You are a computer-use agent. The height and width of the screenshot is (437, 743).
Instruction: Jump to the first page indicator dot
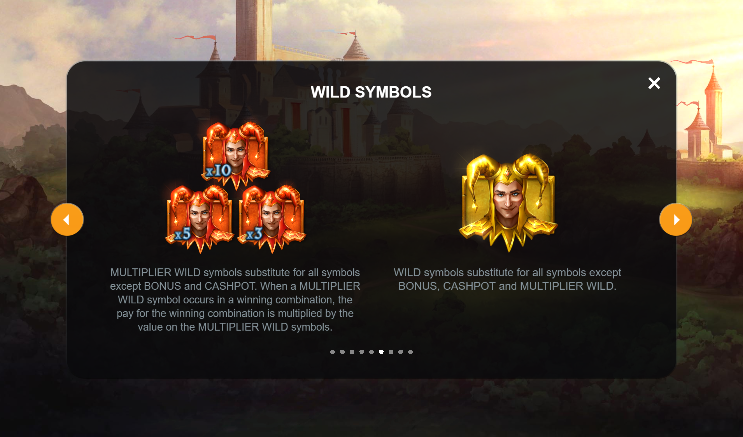(x=333, y=352)
